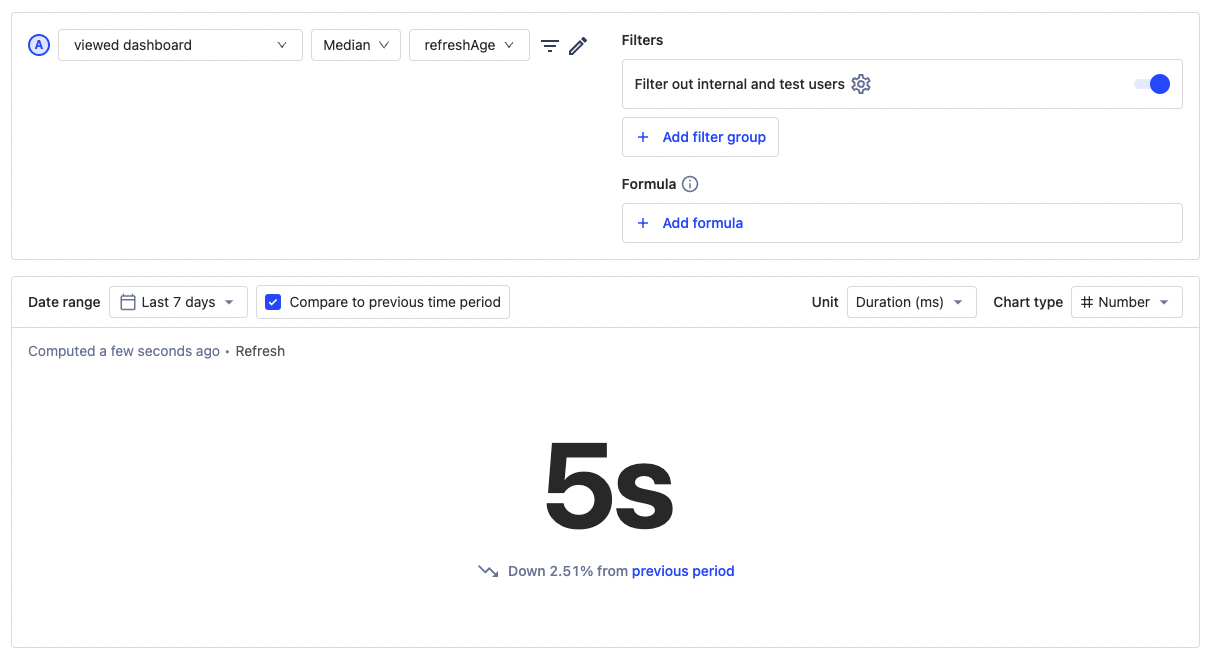Open settings gear on internal users filter
1212x664 pixels.
point(861,84)
